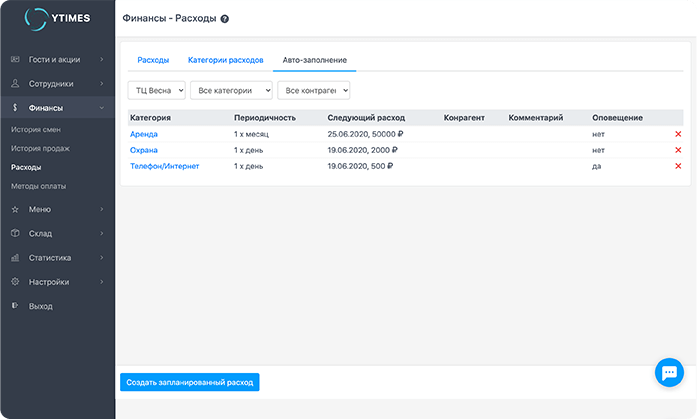Open the ТЦ Весна location dropdown
This screenshot has width=697, height=419.
coord(157,90)
